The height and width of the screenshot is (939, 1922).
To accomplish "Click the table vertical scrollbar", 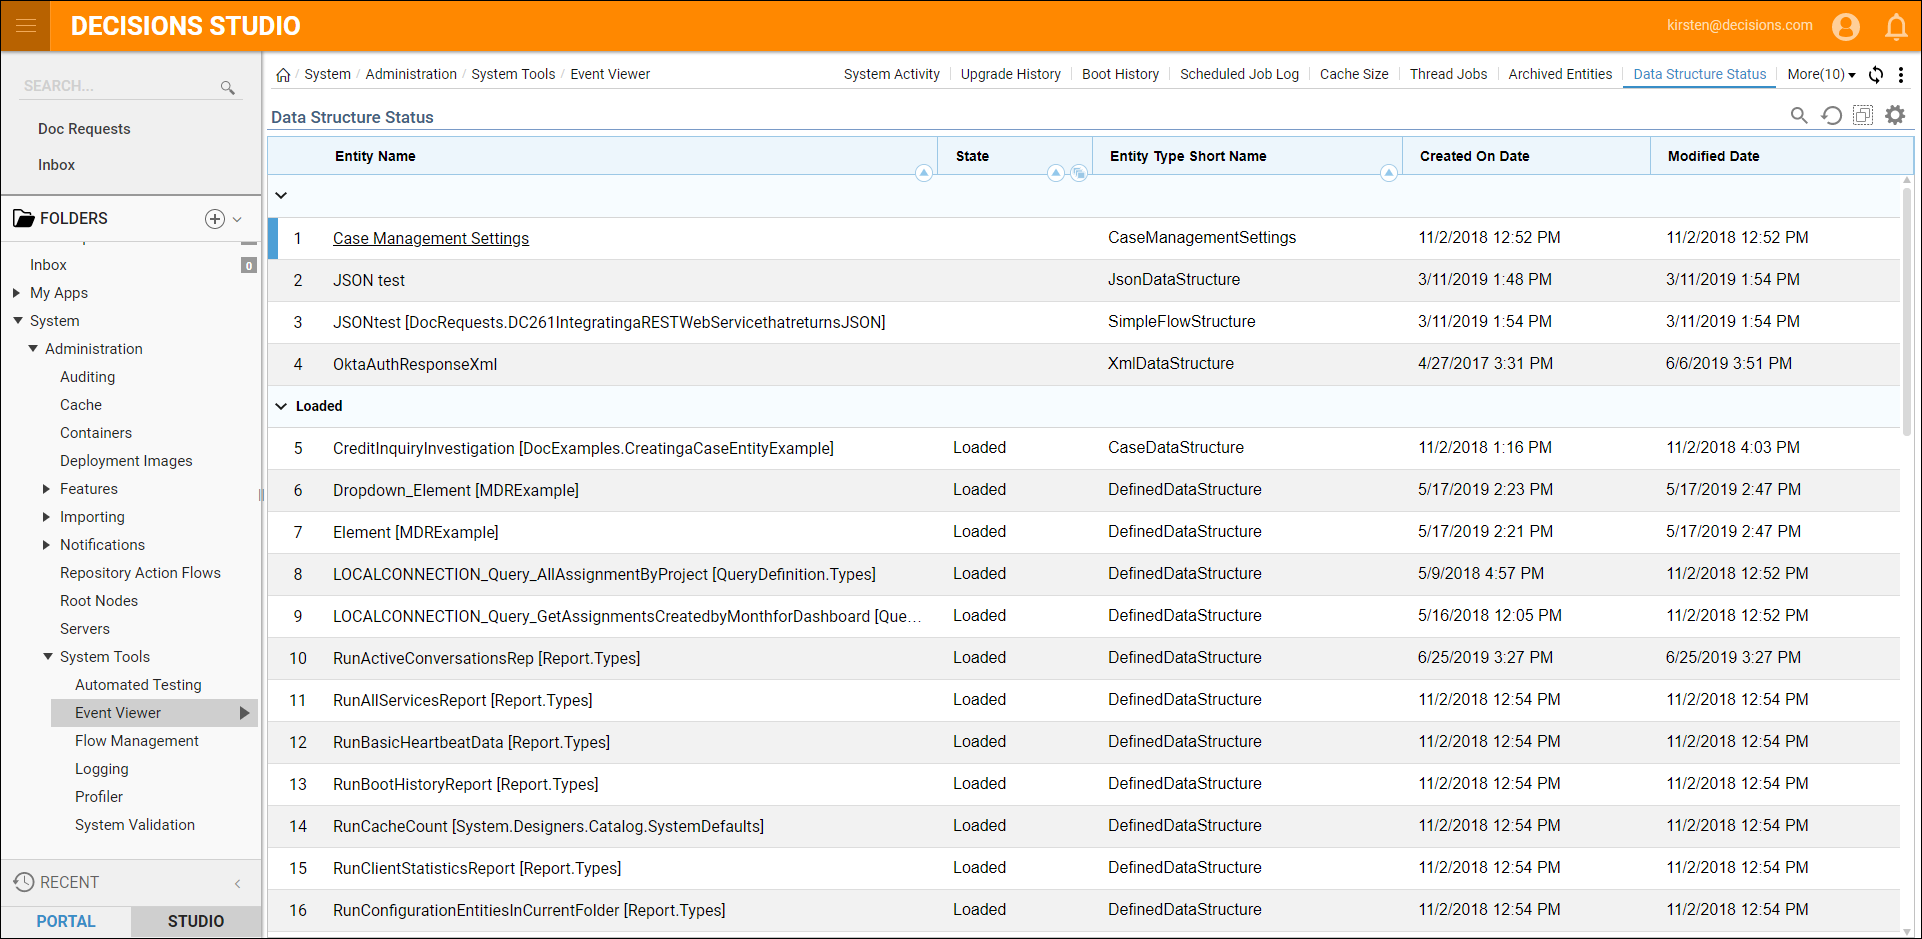I will (x=1906, y=310).
